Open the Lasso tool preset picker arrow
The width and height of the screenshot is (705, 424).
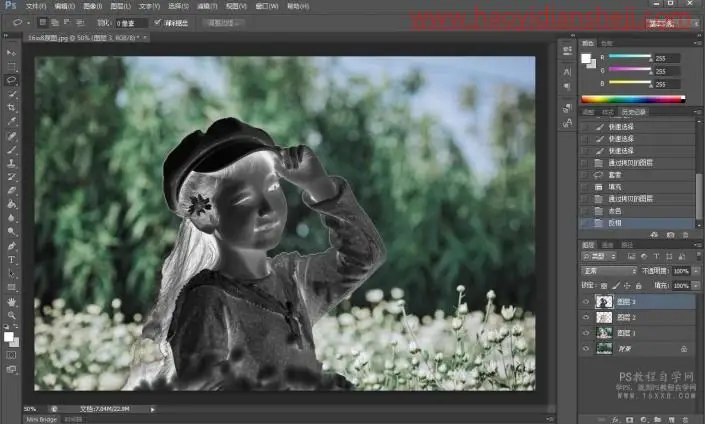(x=28, y=22)
